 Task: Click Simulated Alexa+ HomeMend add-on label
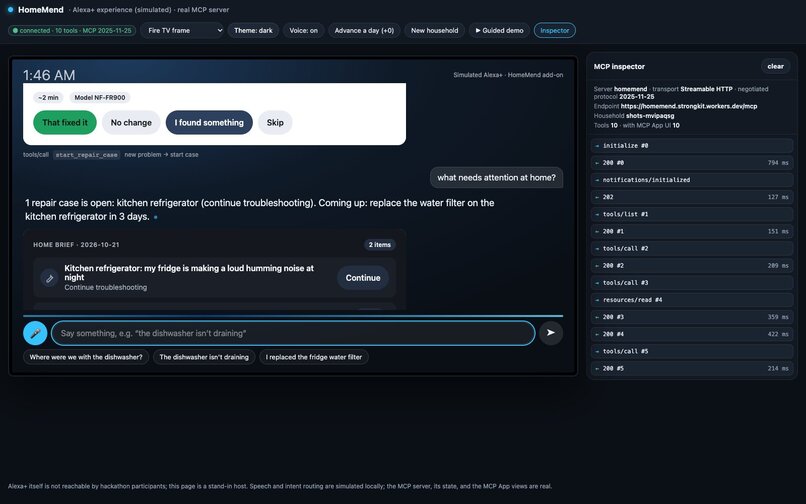coord(508,75)
